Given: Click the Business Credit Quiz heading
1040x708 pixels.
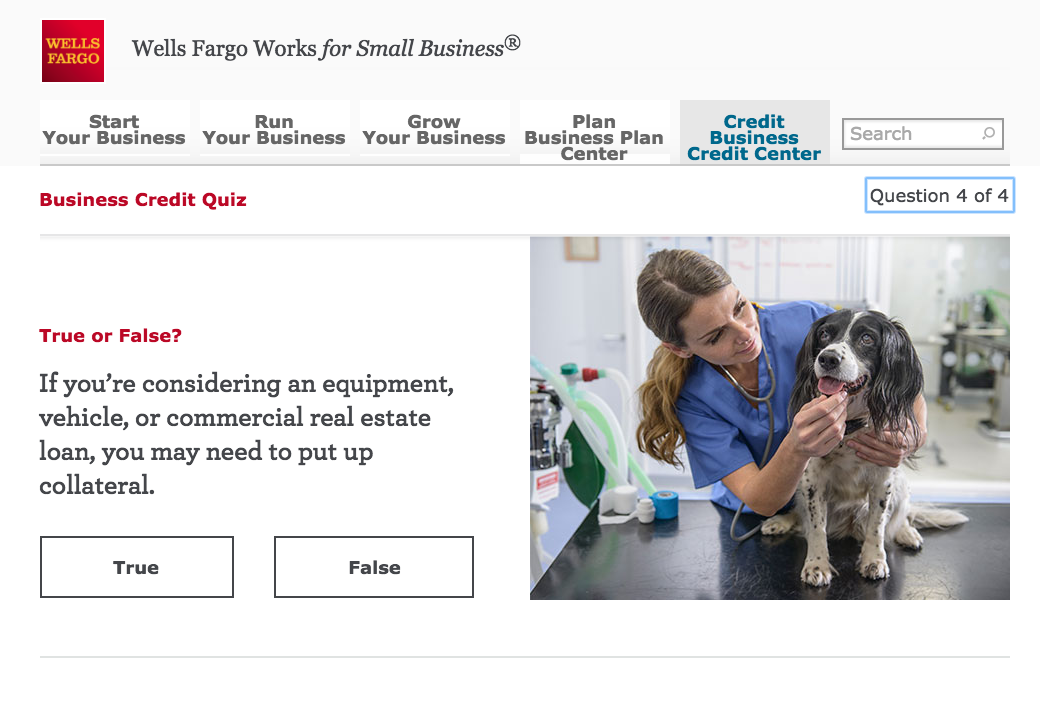Looking at the screenshot, I should tap(143, 200).
